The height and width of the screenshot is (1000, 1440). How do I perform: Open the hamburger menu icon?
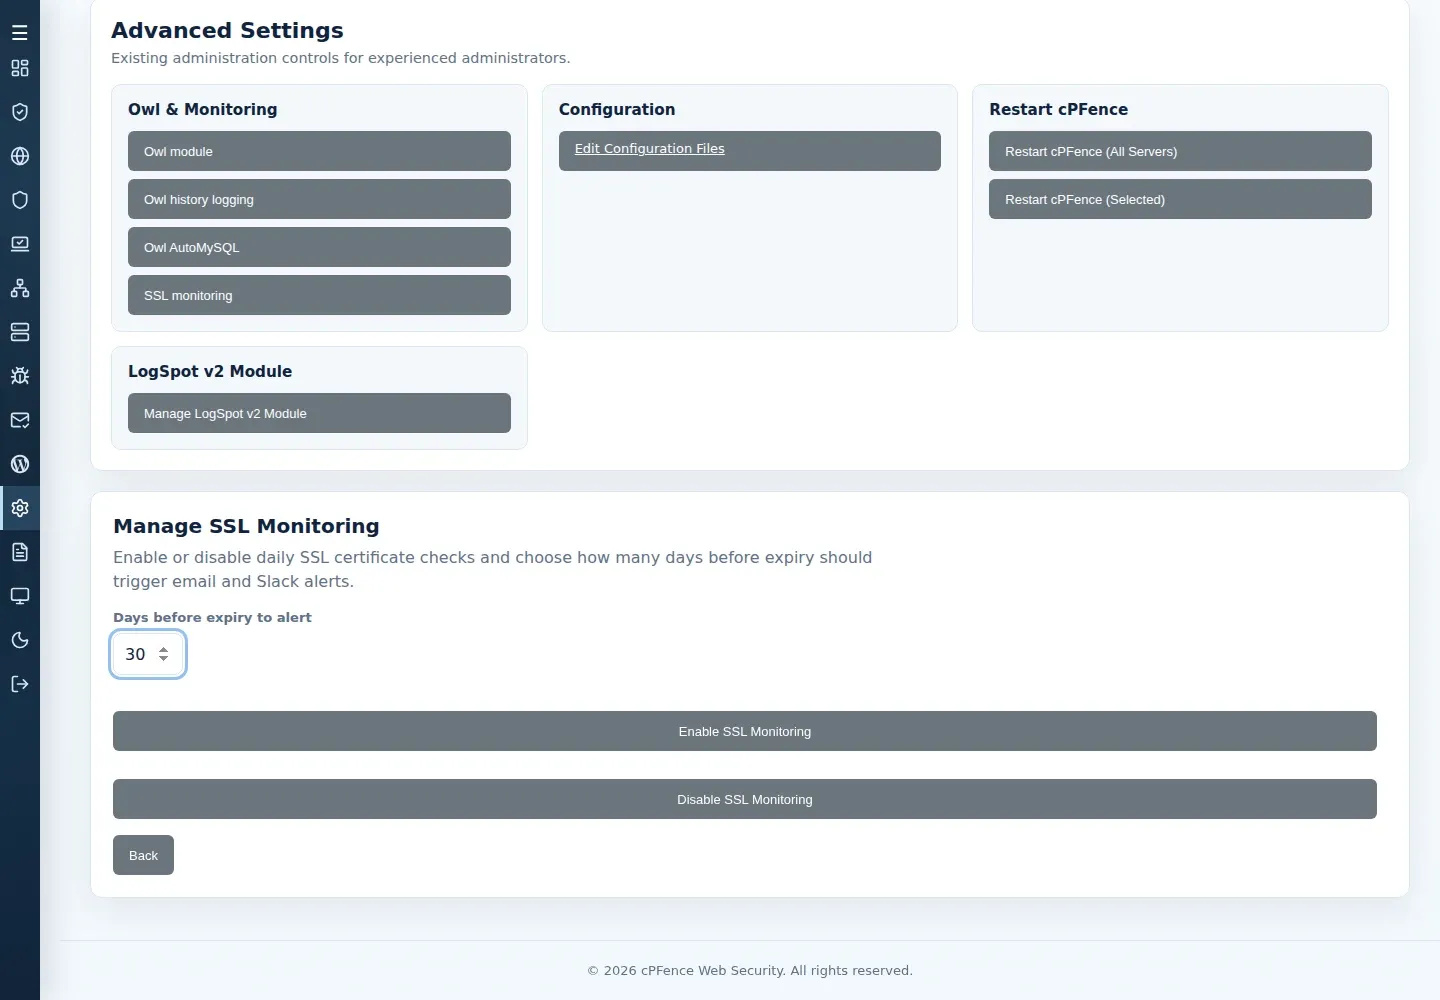(x=20, y=33)
